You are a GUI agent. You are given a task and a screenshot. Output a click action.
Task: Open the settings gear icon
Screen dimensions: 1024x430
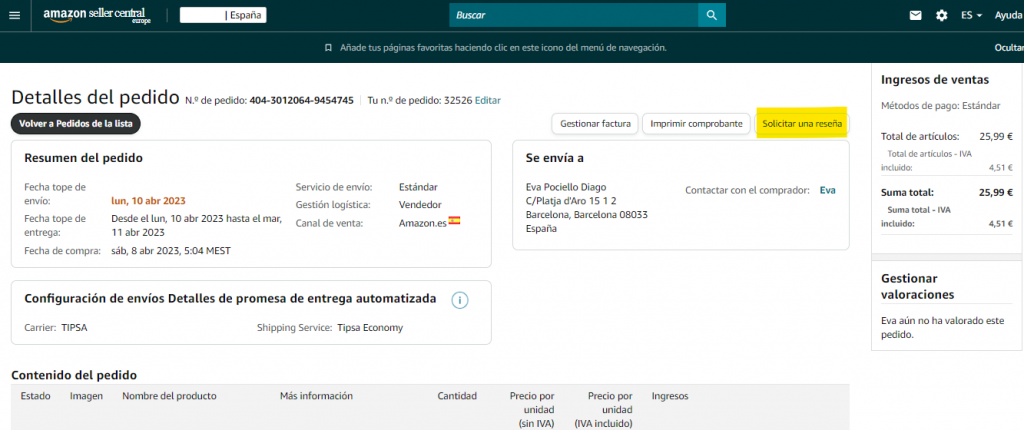(941, 15)
